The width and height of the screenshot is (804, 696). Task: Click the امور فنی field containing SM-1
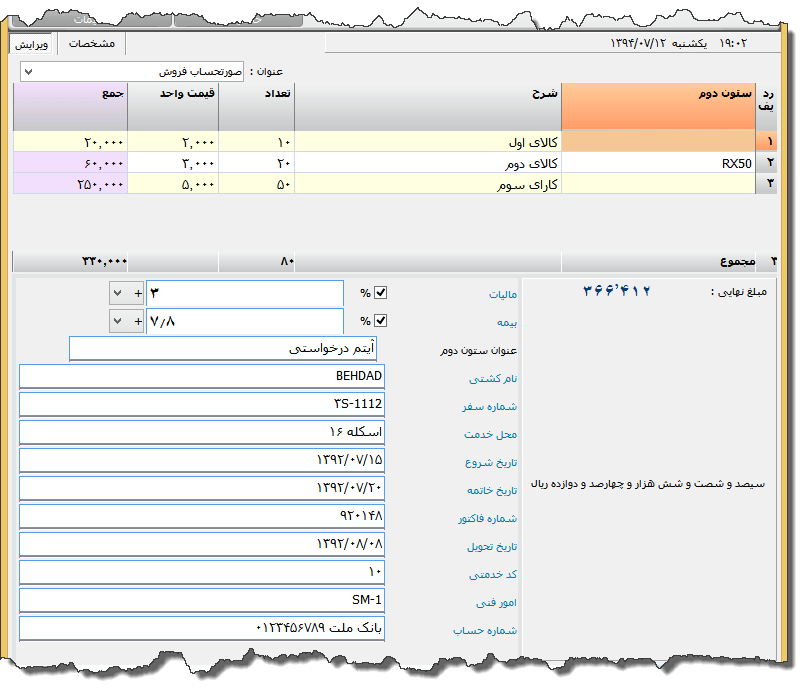(x=201, y=600)
